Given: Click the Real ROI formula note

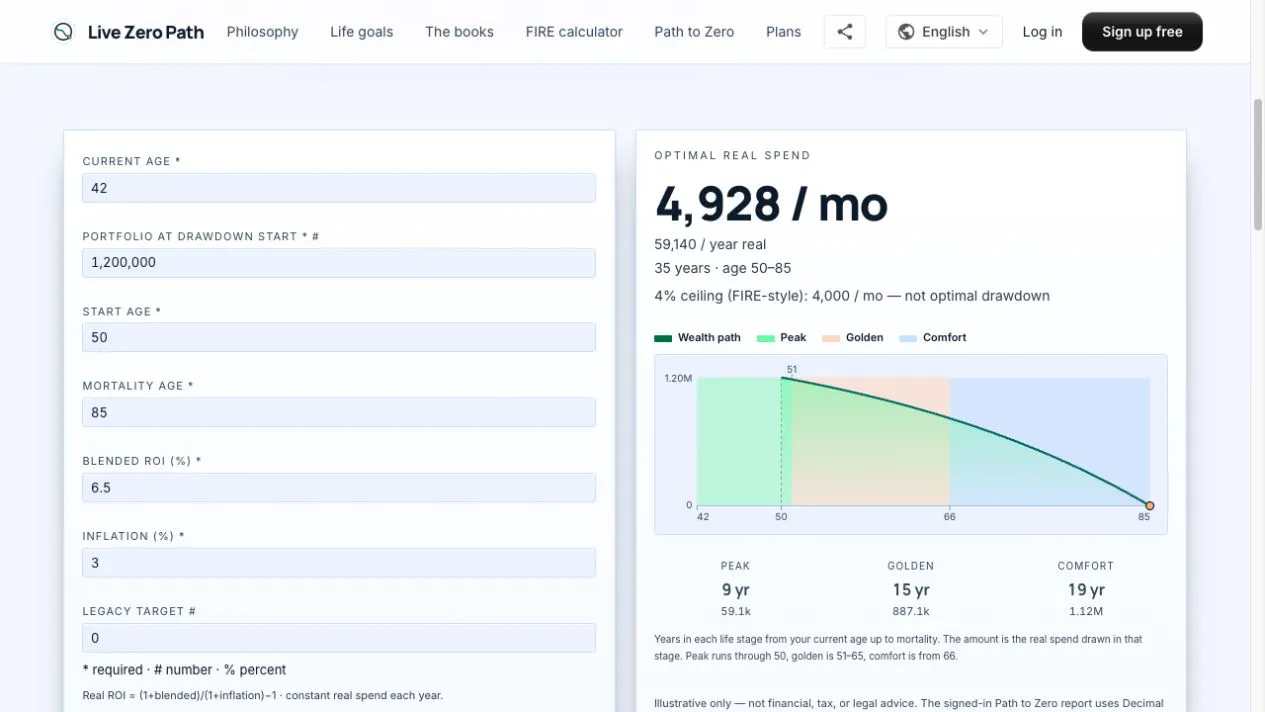Looking at the screenshot, I should coord(263,695).
